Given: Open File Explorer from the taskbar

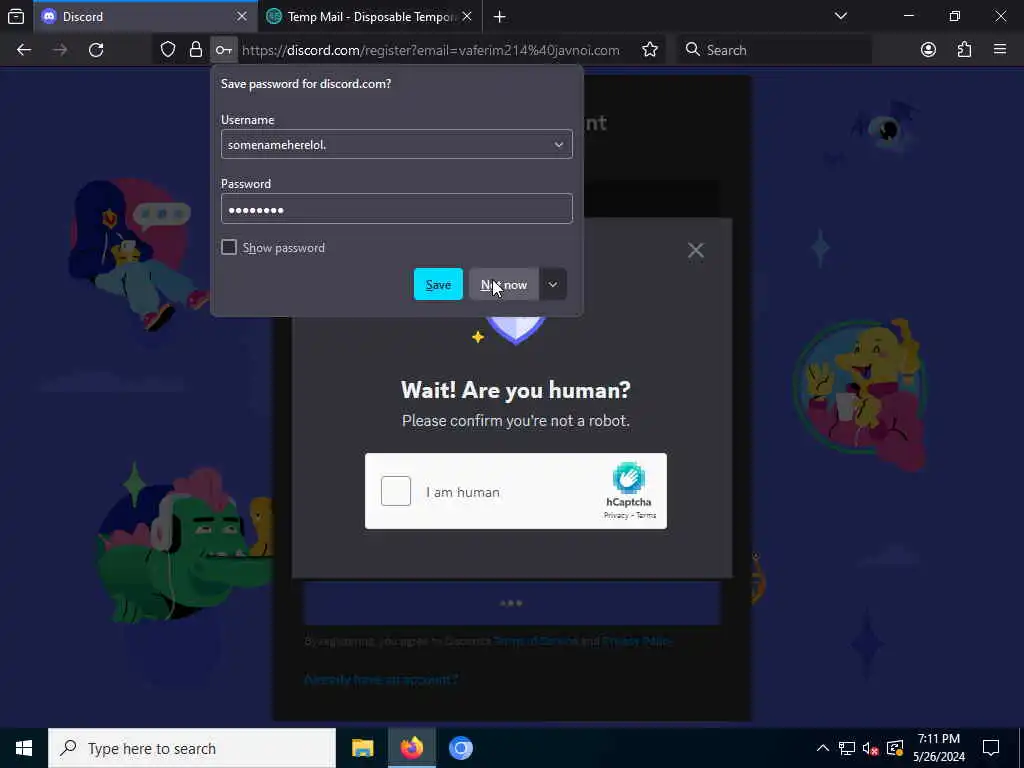Looking at the screenshot, I should tap(362, 748).
